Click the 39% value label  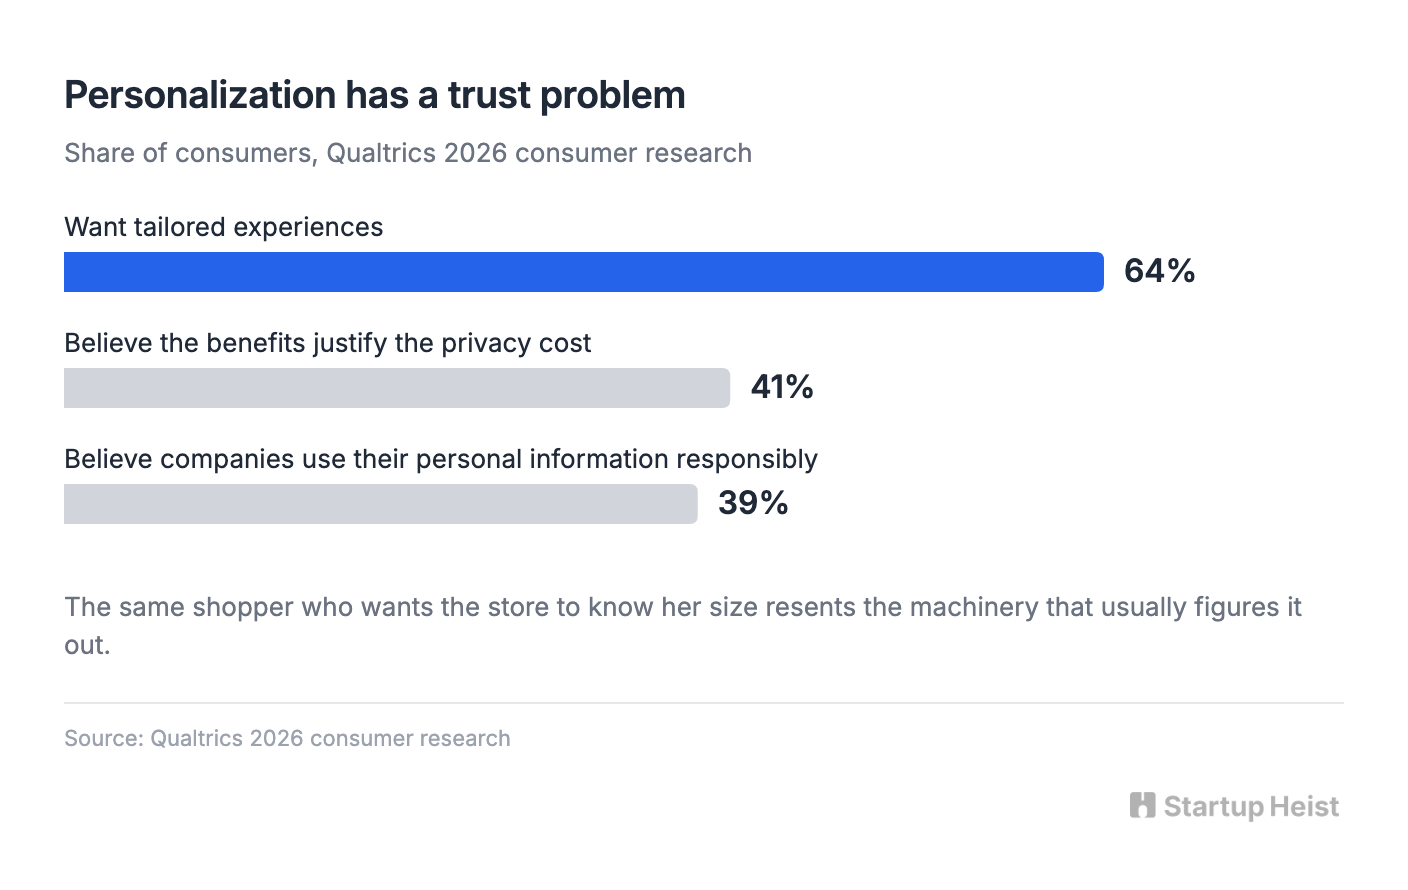coord(753,503)
